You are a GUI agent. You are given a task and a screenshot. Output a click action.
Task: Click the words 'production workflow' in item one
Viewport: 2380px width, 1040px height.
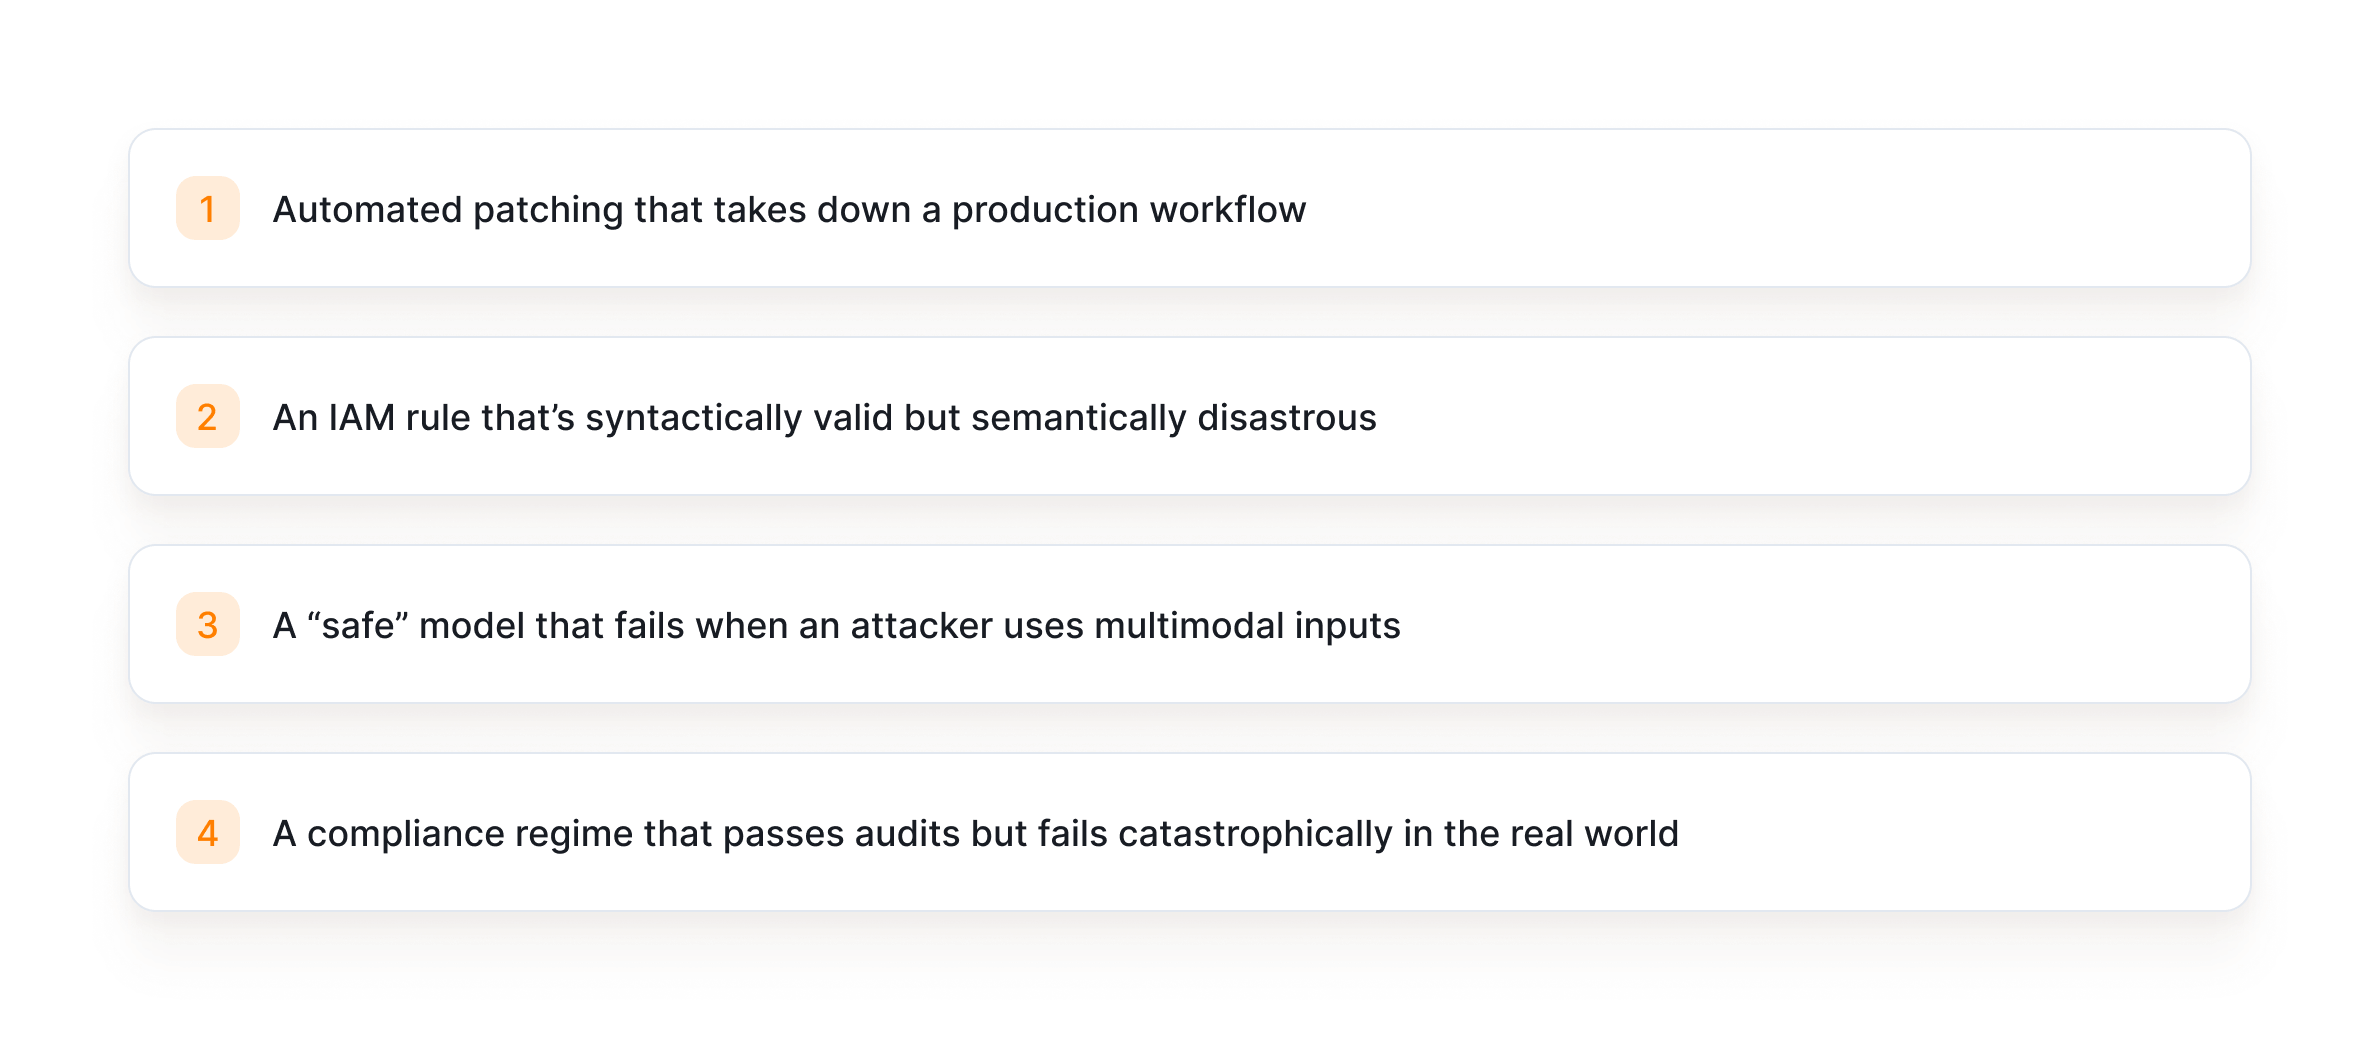point(1129,210)
